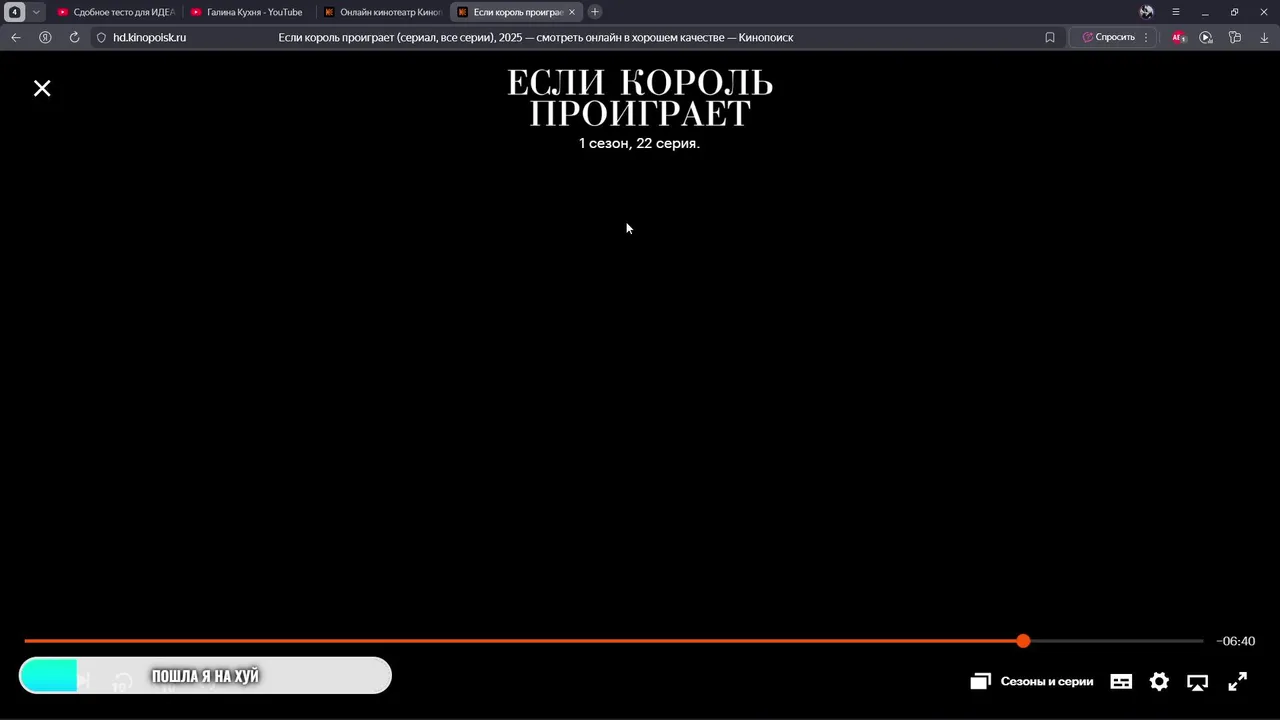Click the cast to screen icon
The height and width of the screenshot is (720, 1280).
1197,682
